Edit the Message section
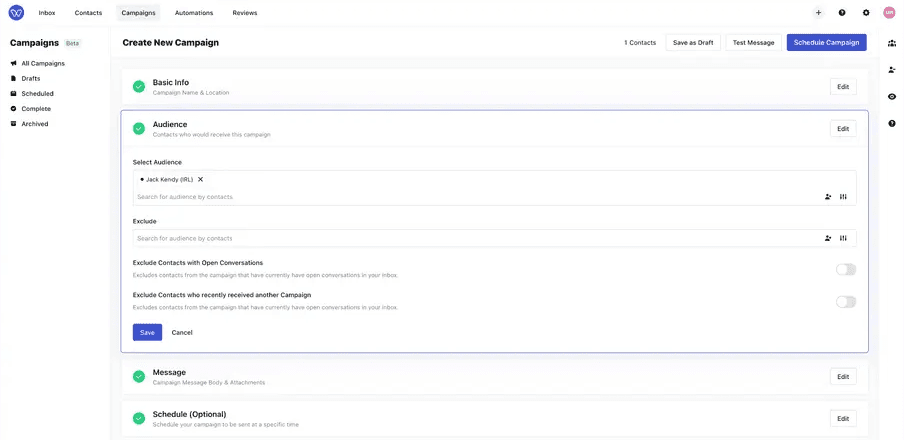 [x=843, y=377]
